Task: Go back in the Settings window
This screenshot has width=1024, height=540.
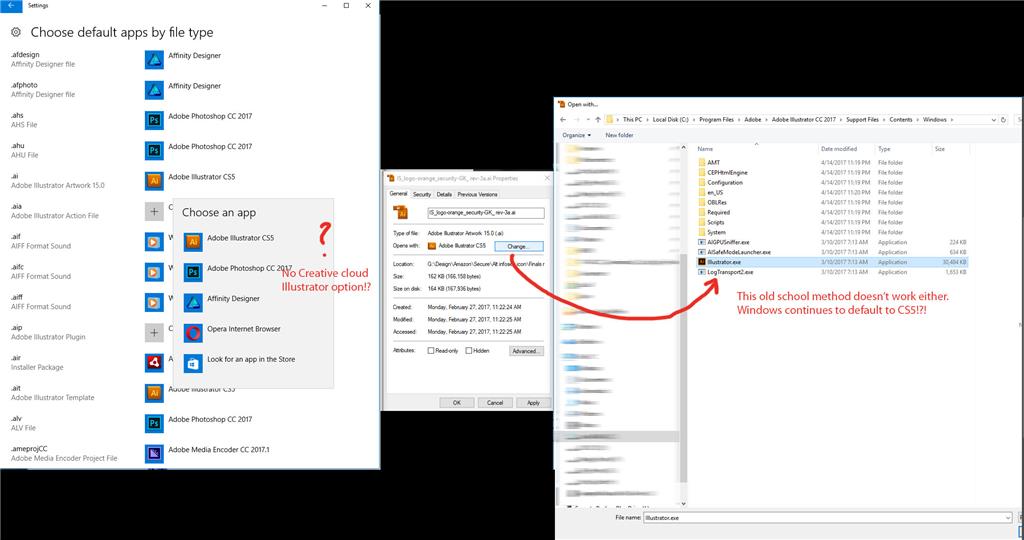Action: (11, 5)
